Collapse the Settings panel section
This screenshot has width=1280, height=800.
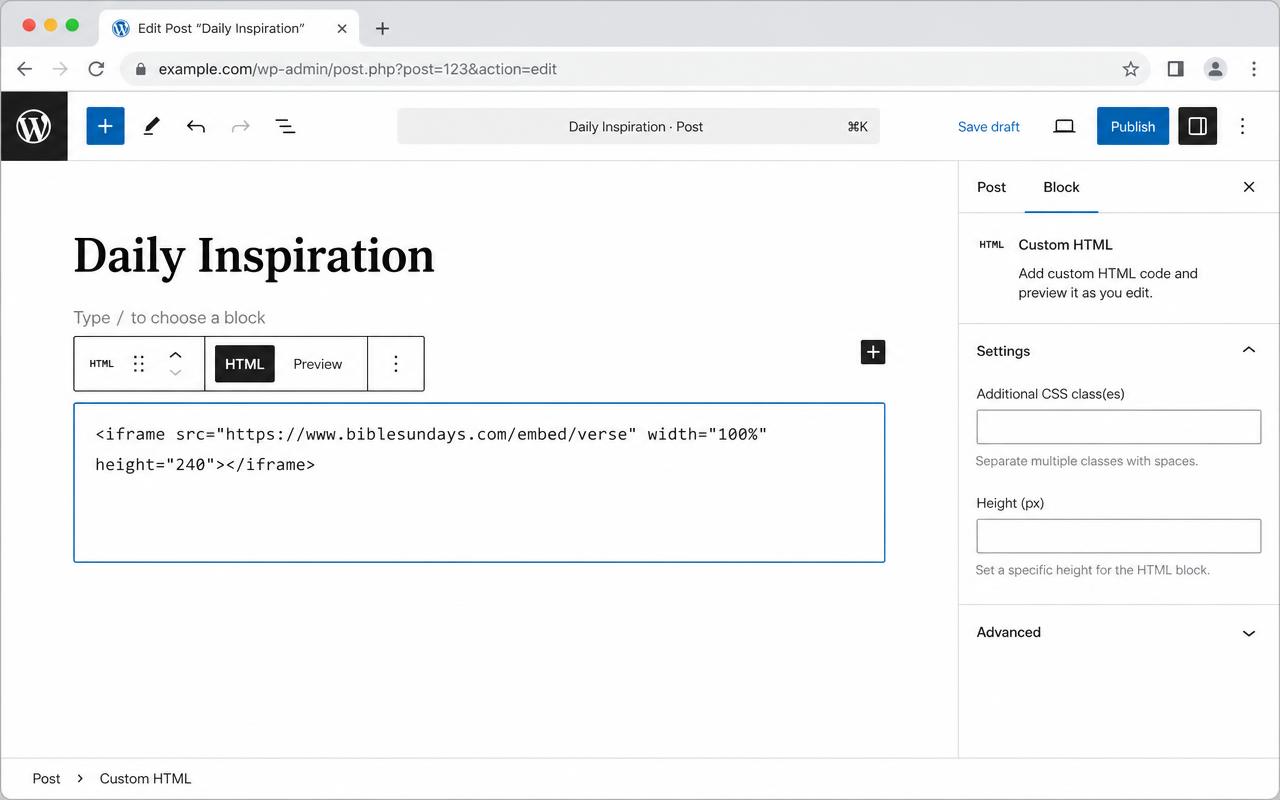pyautogui.click(x=1119, y=351)
